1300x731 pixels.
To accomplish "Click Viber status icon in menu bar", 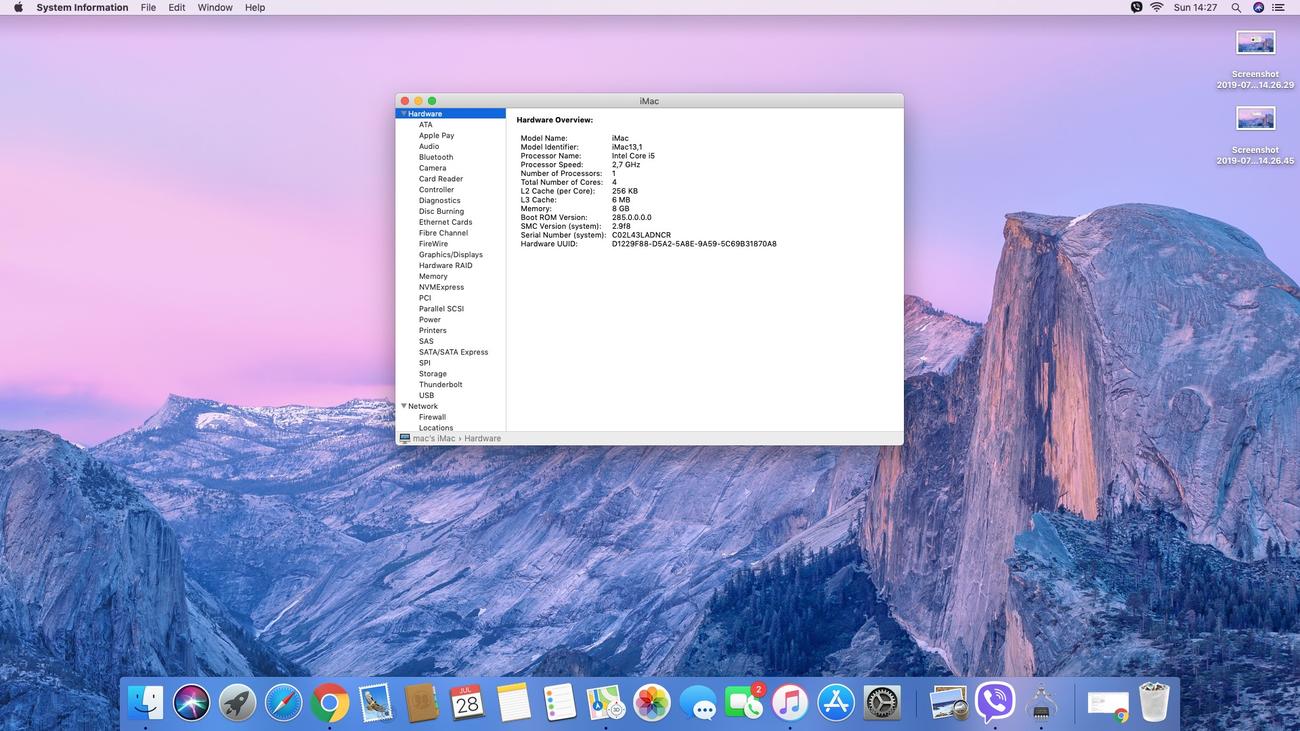I will coord(1136,7).
